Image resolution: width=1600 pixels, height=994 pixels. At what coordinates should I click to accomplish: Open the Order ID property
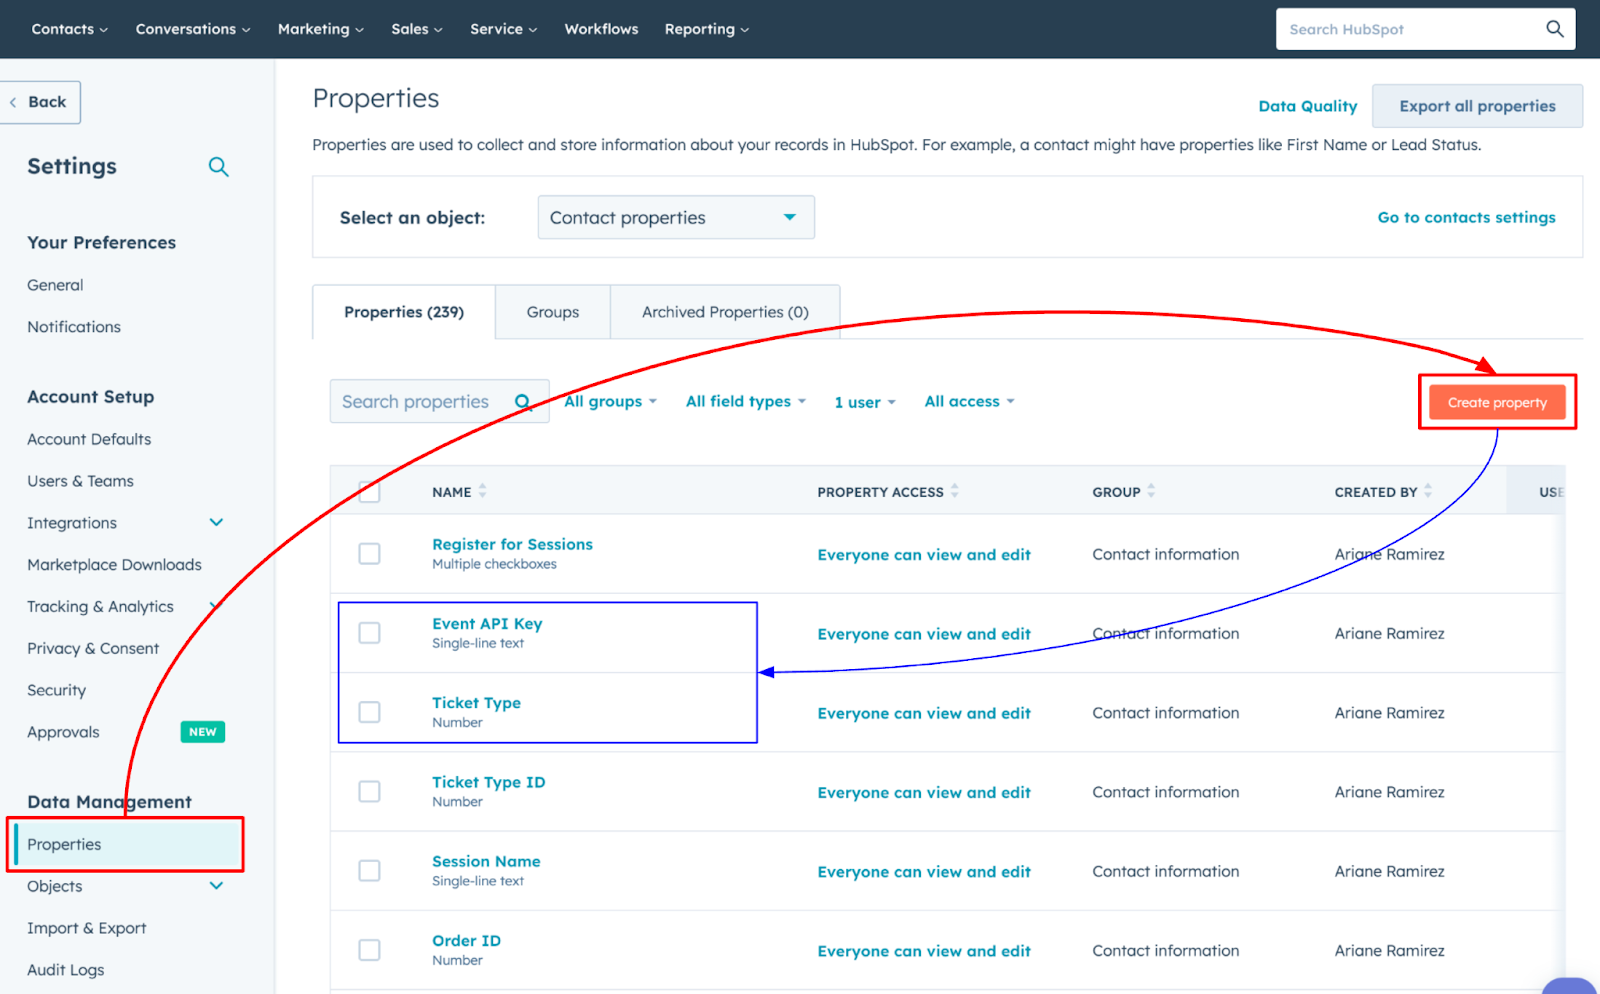coord(466,940)
